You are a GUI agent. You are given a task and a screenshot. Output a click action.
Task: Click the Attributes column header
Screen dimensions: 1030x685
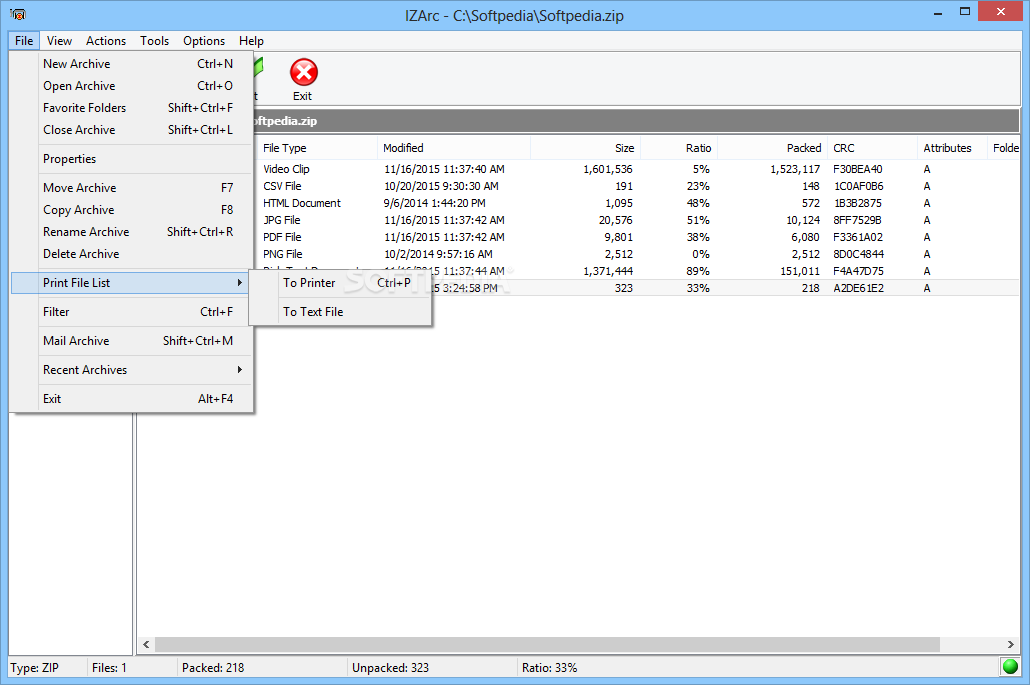click(952, 148)
